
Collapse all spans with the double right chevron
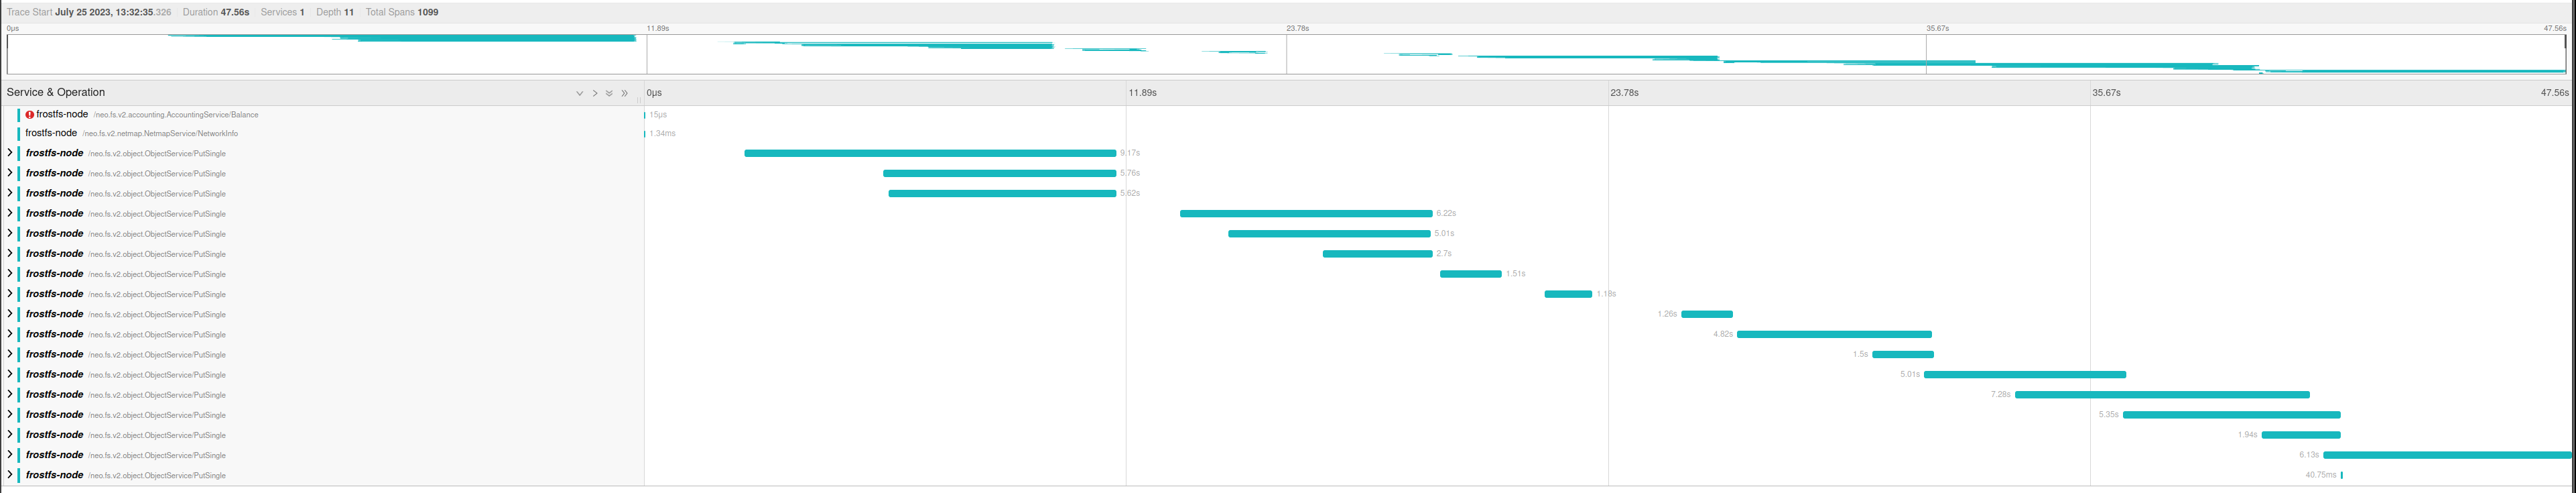point(625,93)
